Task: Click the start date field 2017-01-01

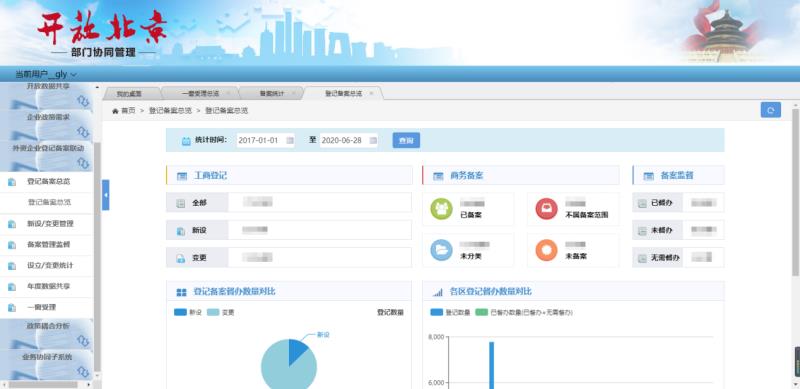Action: [x=265, y=140]
